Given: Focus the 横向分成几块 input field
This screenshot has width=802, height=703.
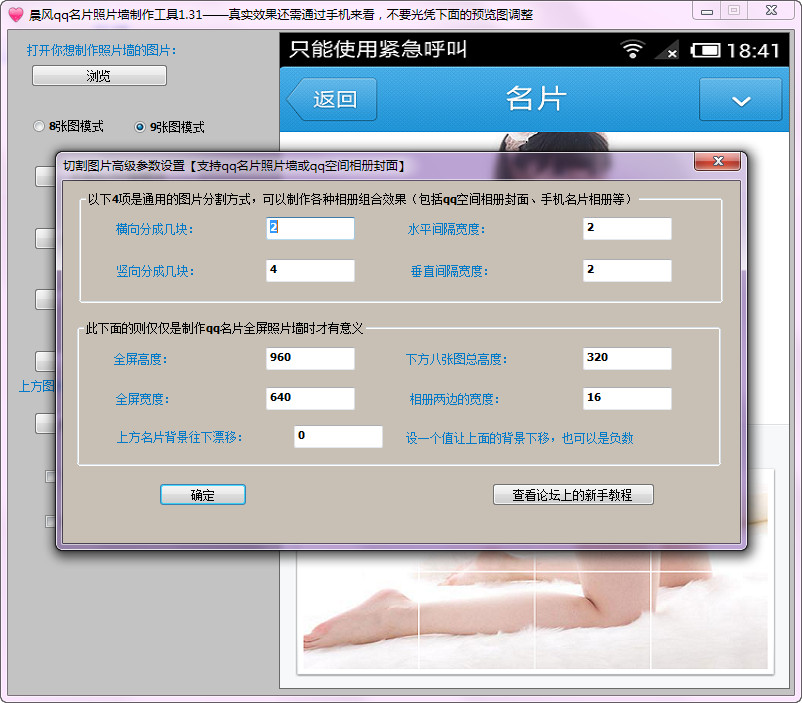Looking at the screenshot, I should [310, 228].
